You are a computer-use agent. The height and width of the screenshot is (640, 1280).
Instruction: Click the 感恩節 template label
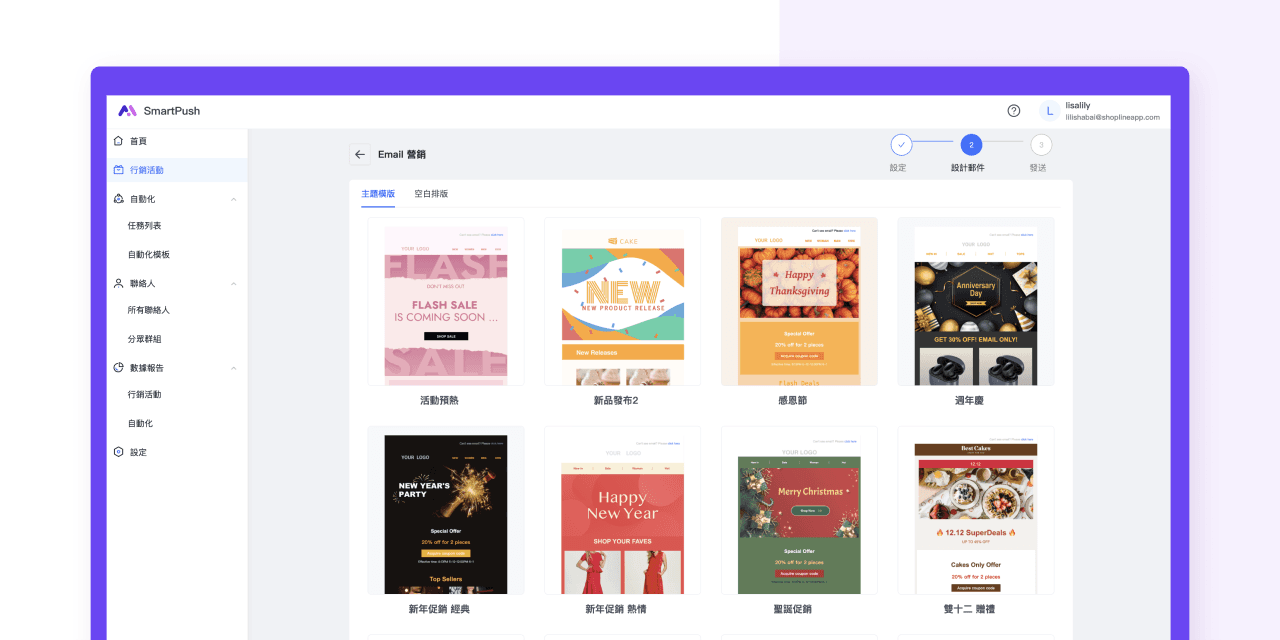(793, 401)
